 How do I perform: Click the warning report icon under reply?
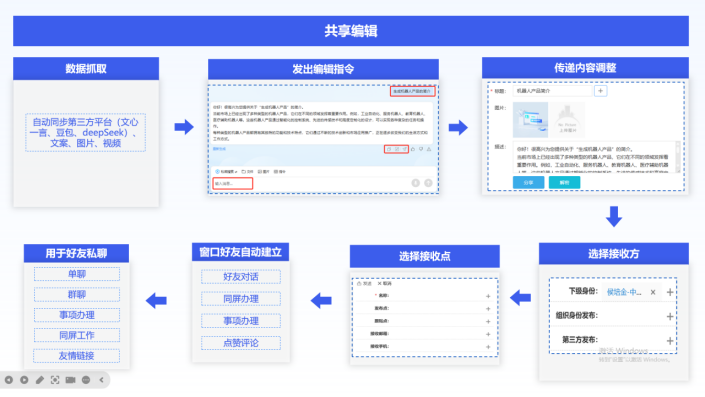coord(429,149)
